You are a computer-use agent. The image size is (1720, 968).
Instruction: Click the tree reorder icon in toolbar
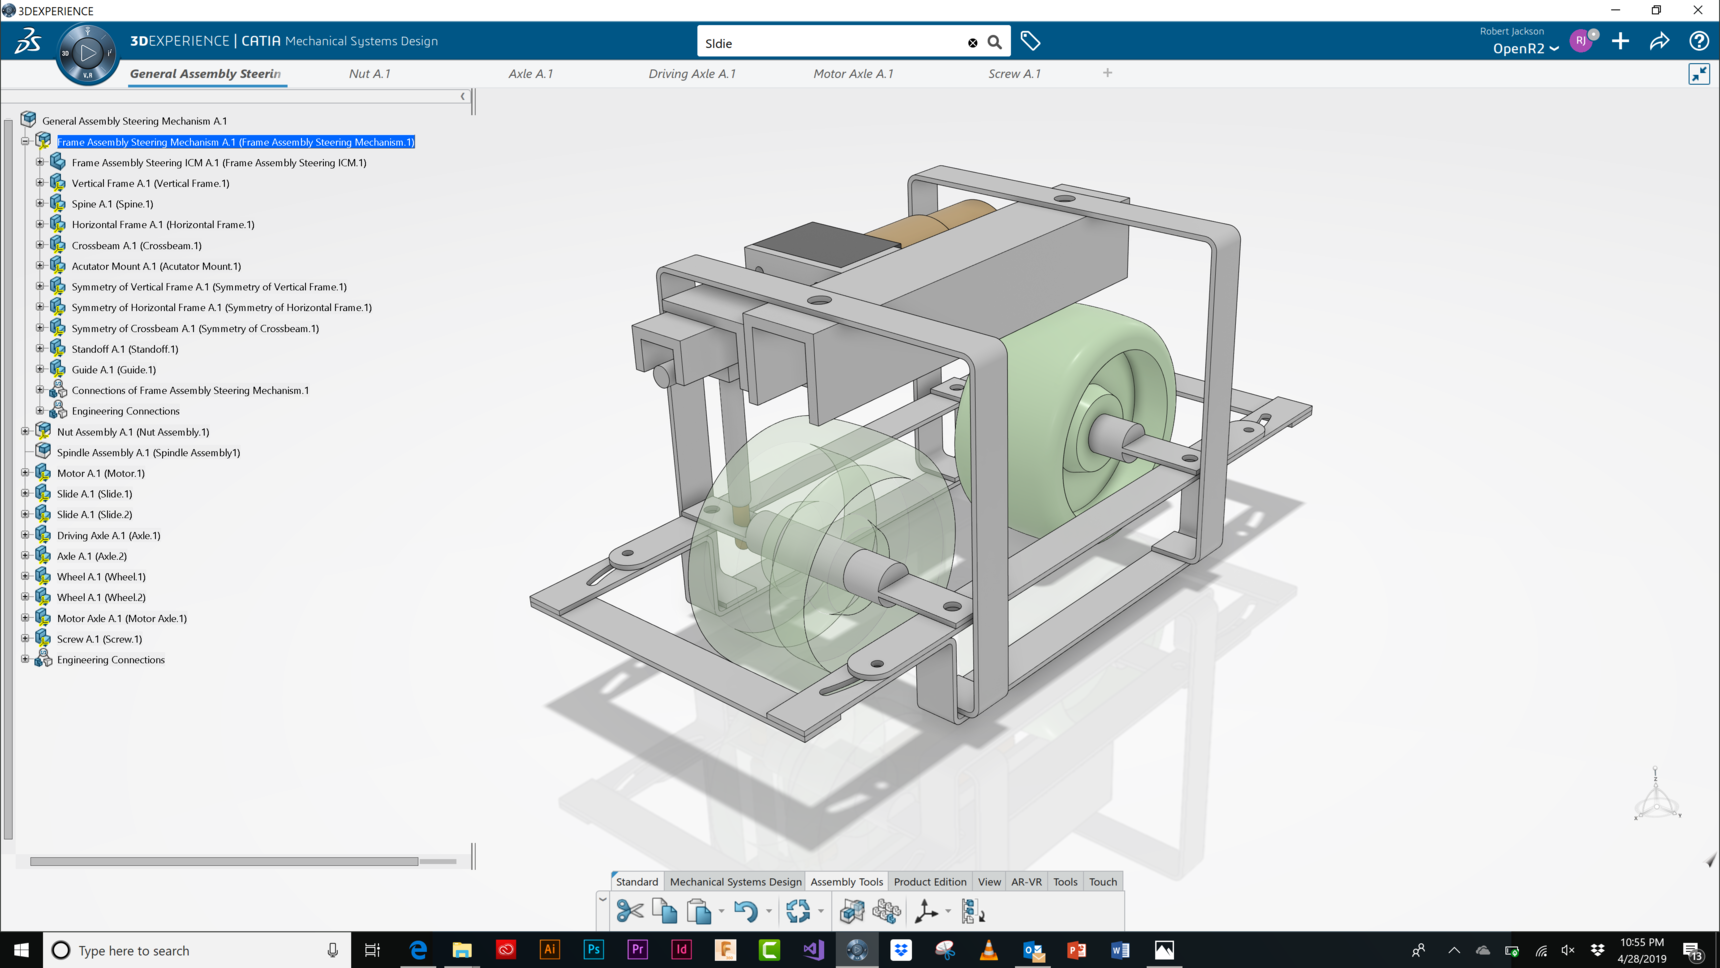point(973,910)
